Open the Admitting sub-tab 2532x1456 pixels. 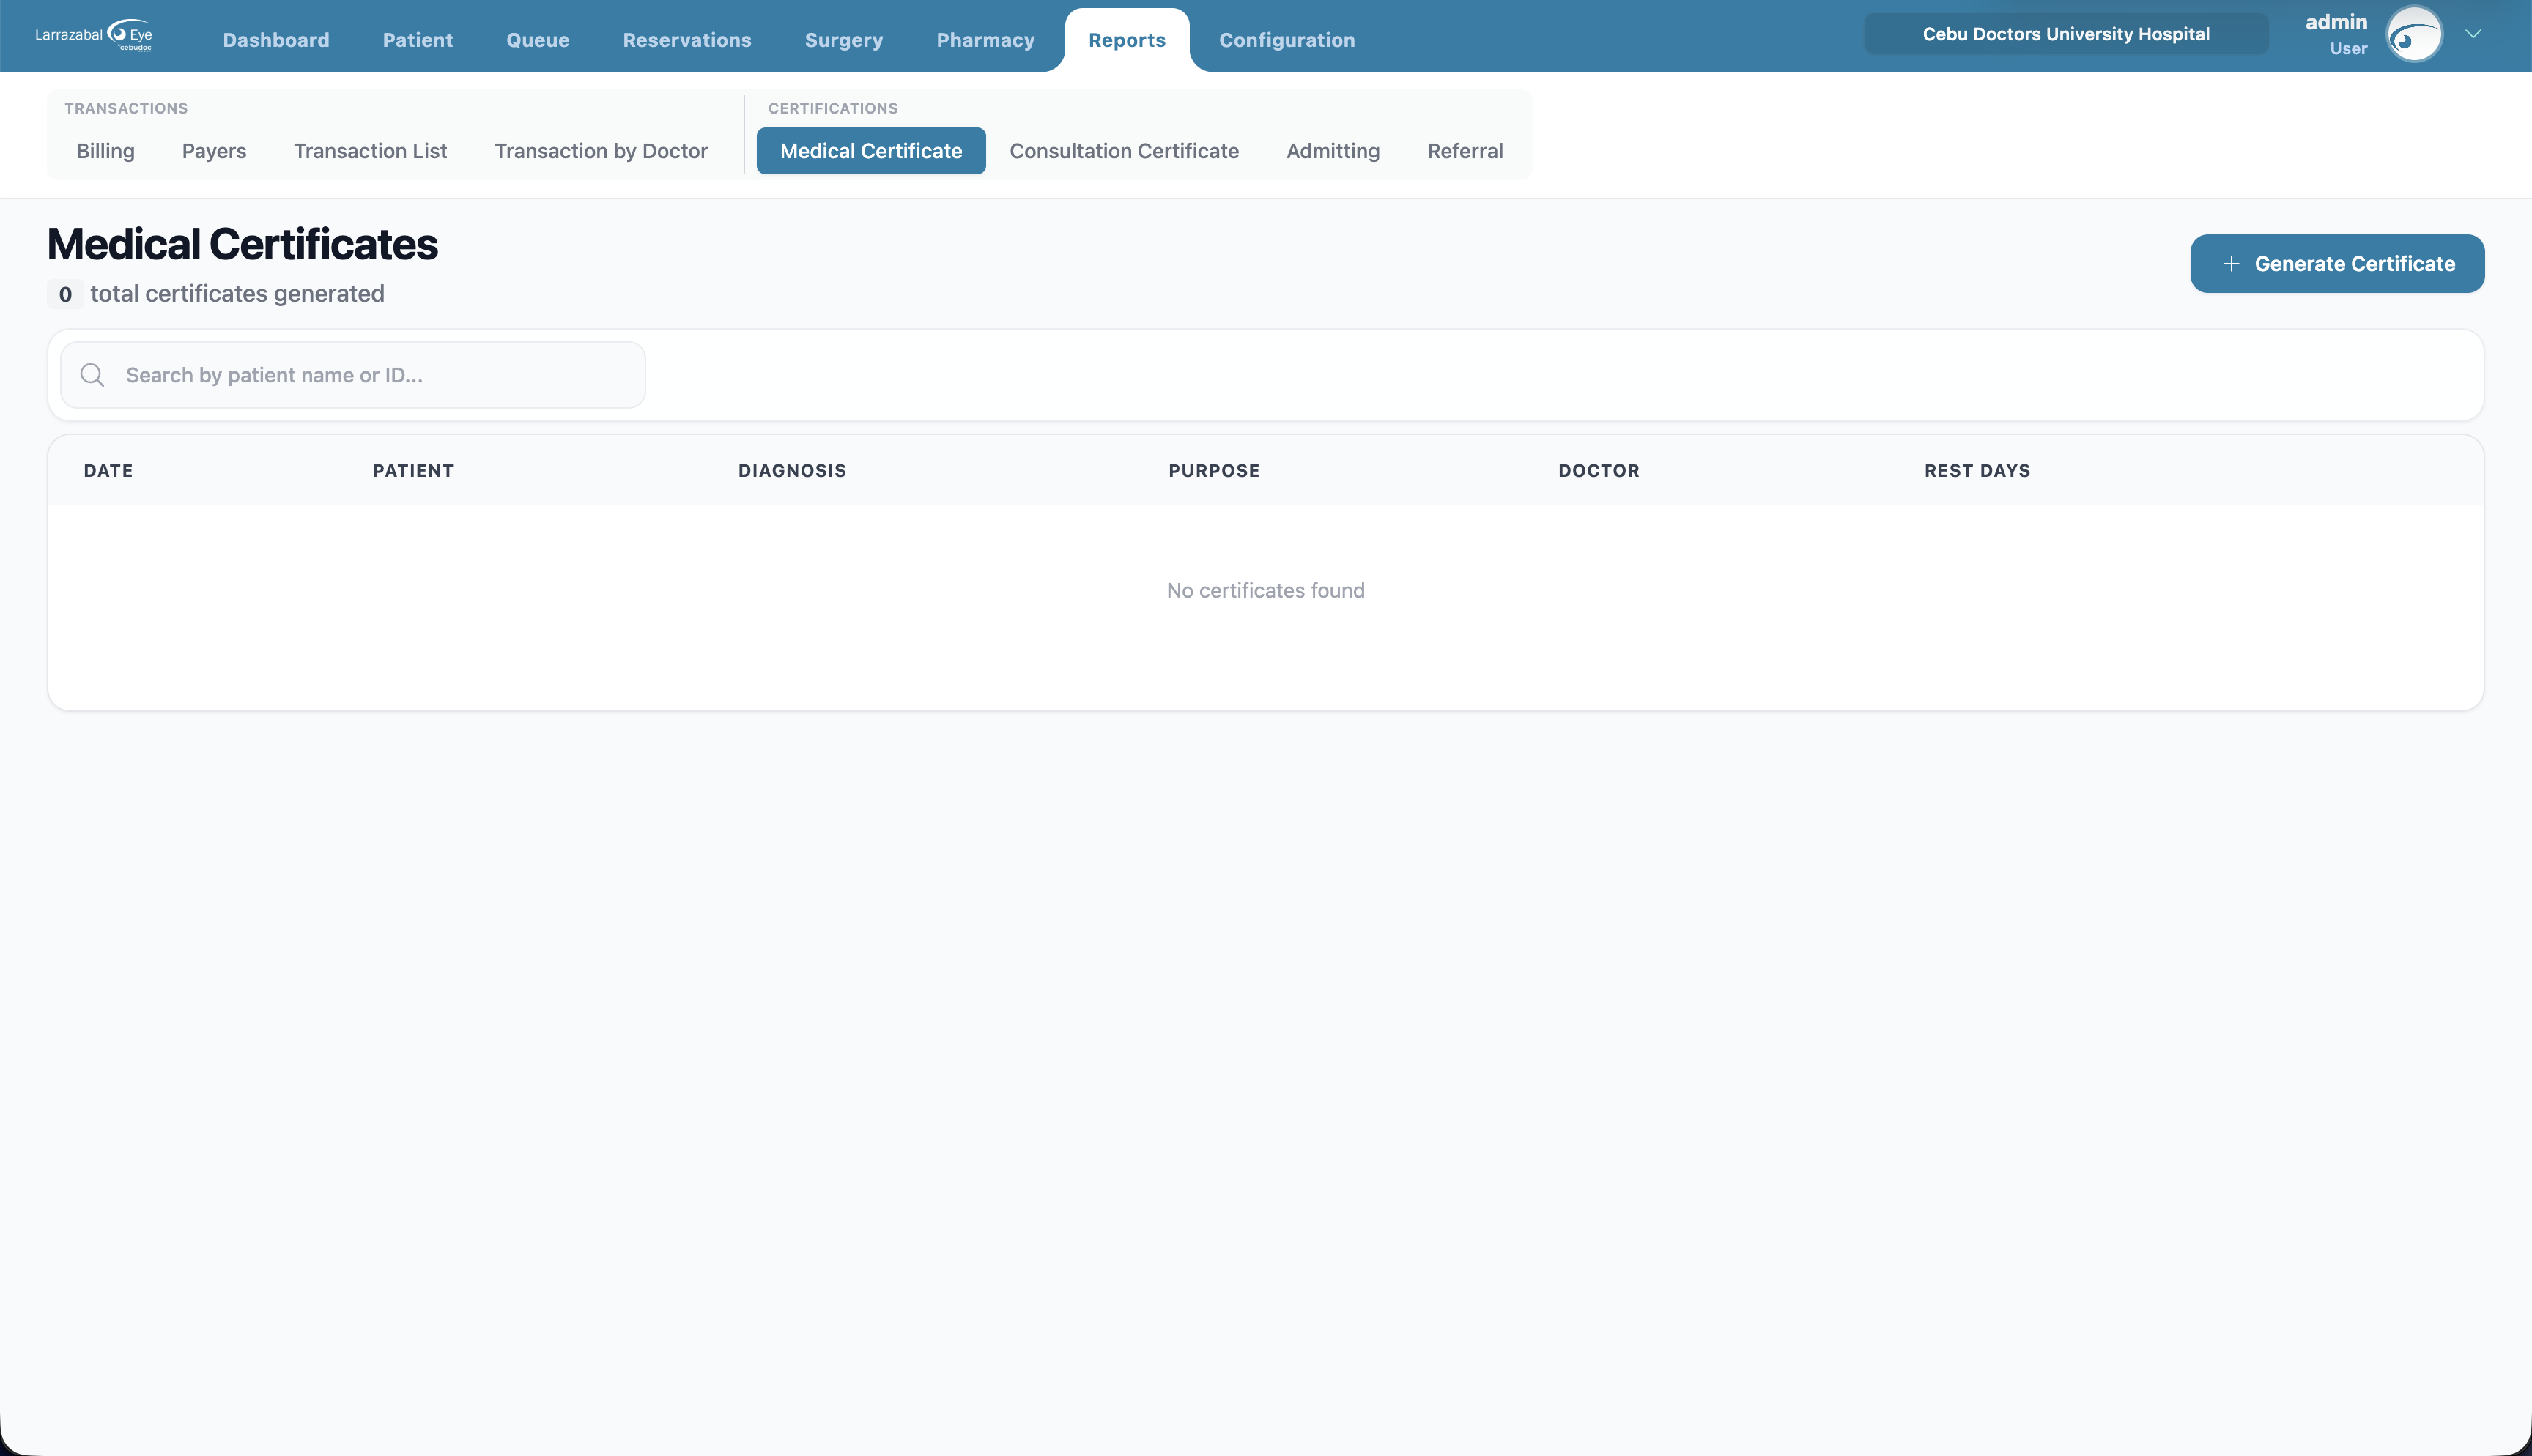pyautogui.click(x=1333, y=151)
